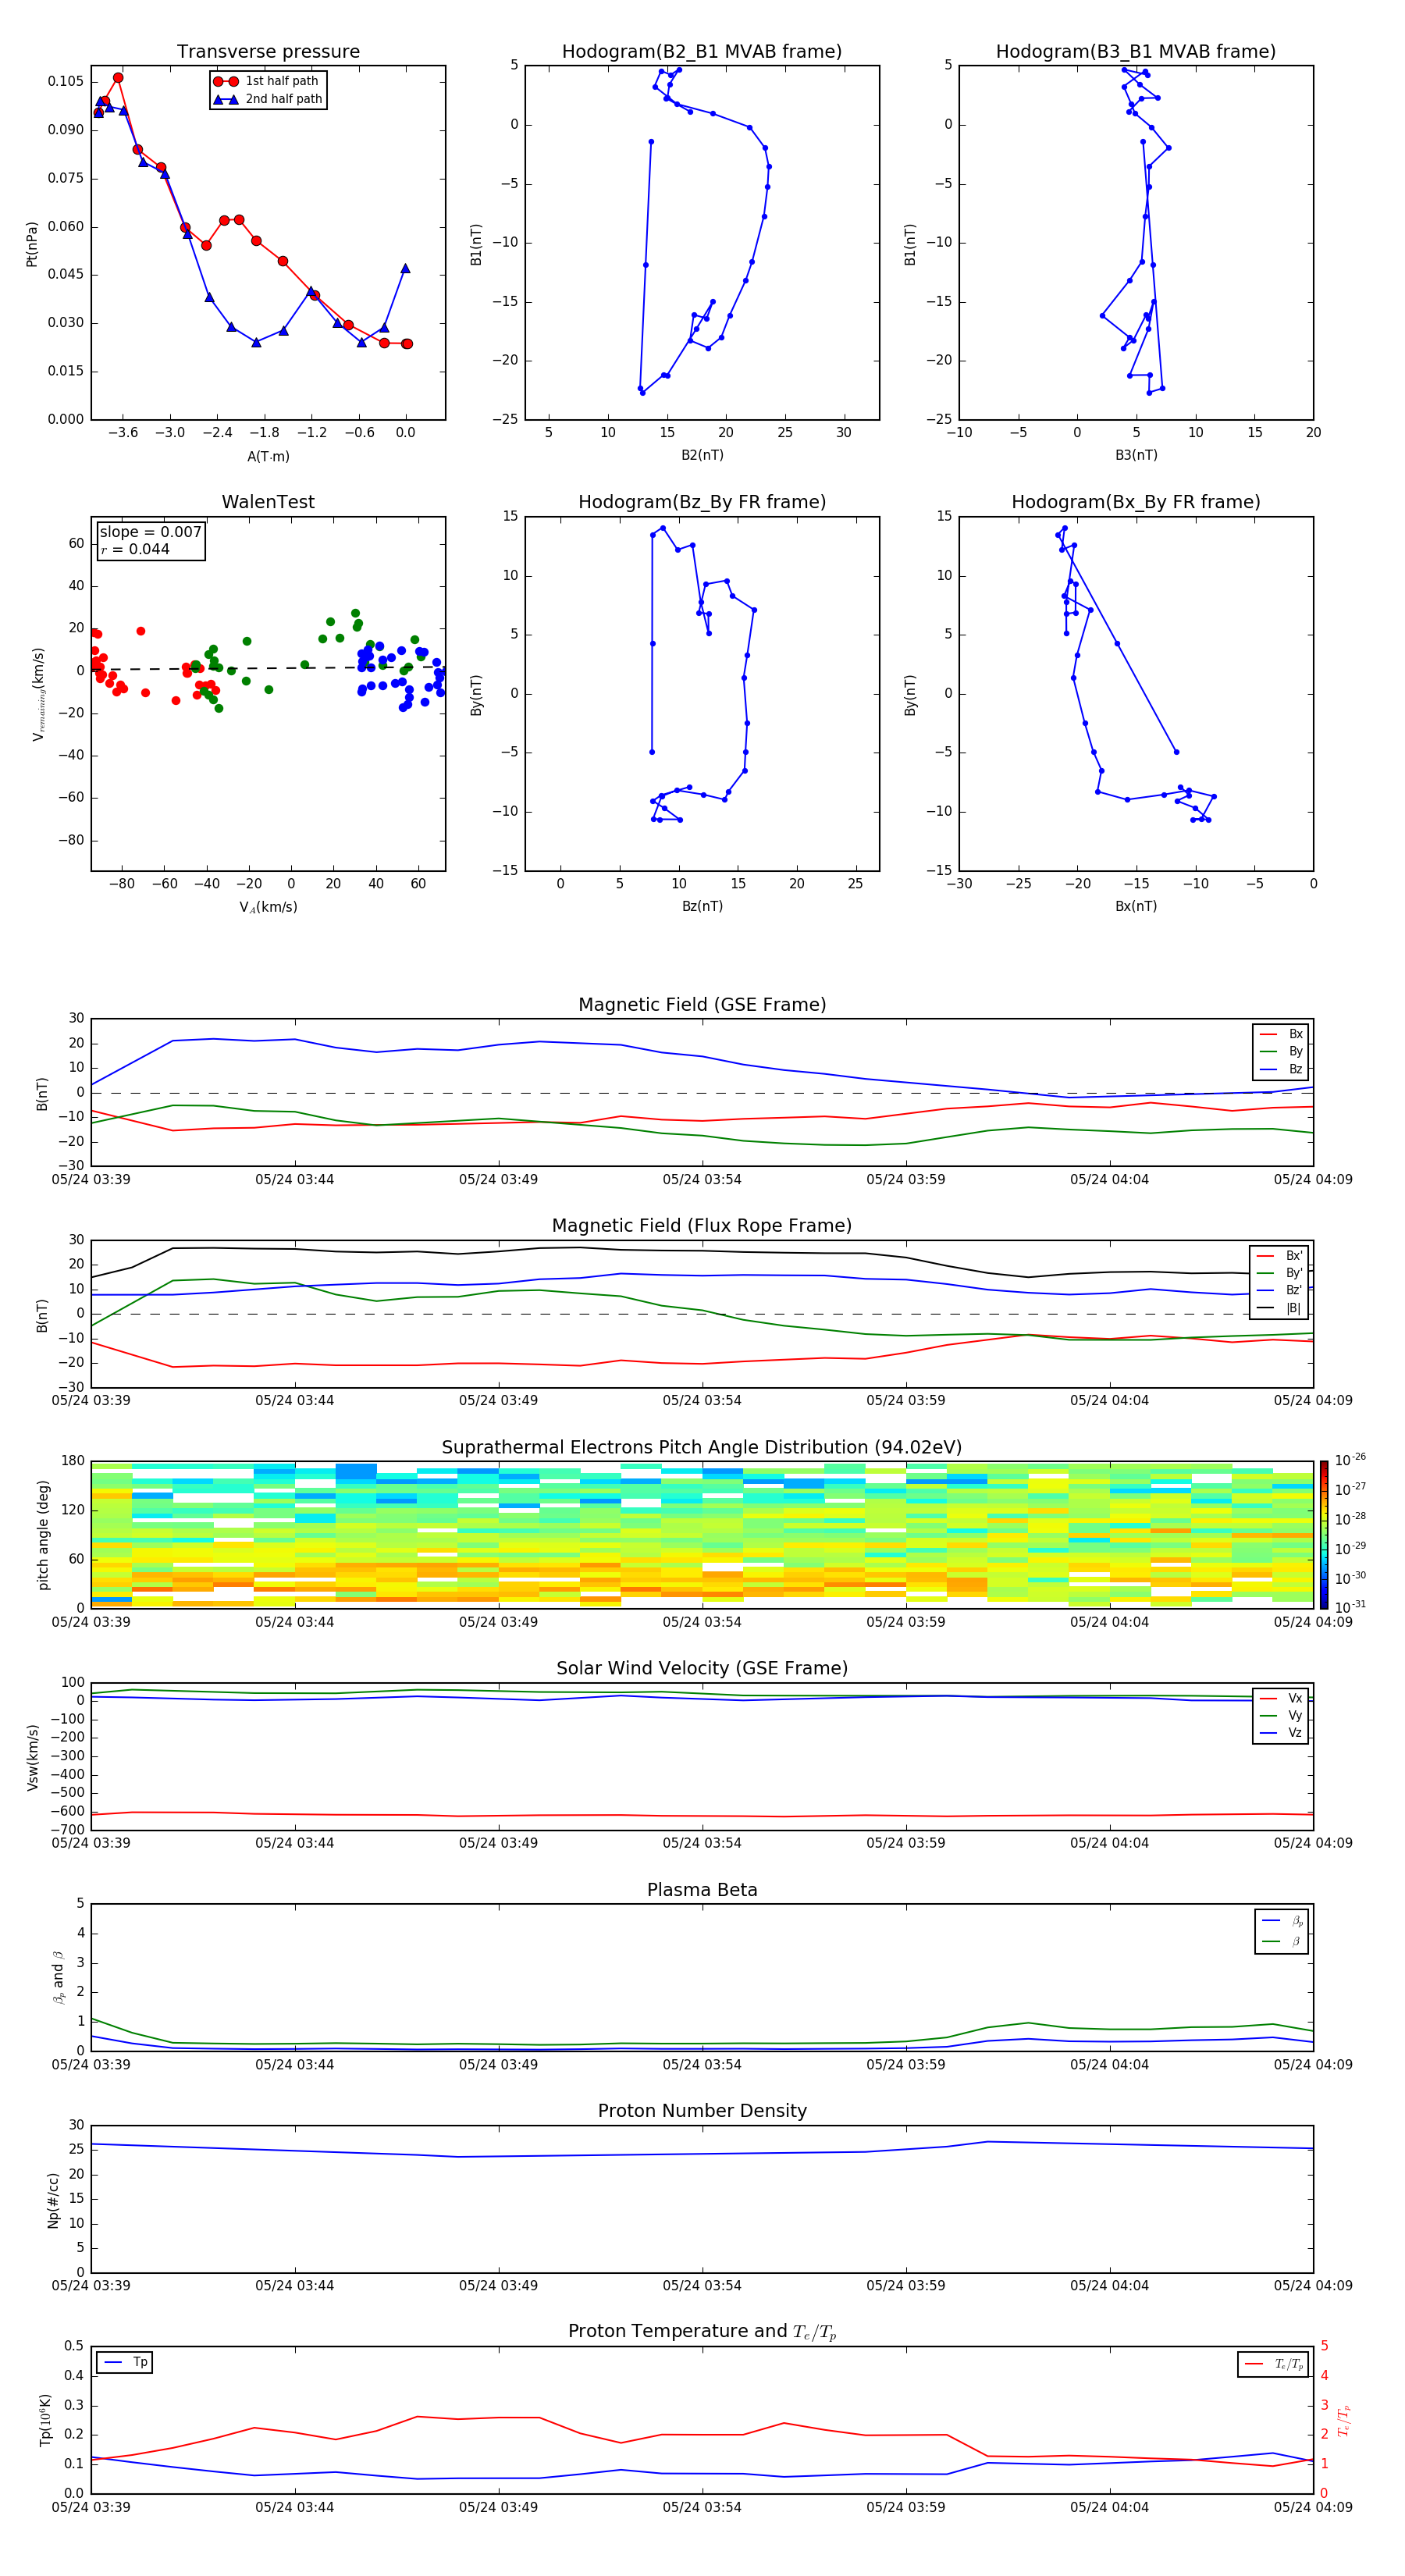Click the -3.6 tick on Transverse pressure

pyautogui.click(x=122, y=433)
